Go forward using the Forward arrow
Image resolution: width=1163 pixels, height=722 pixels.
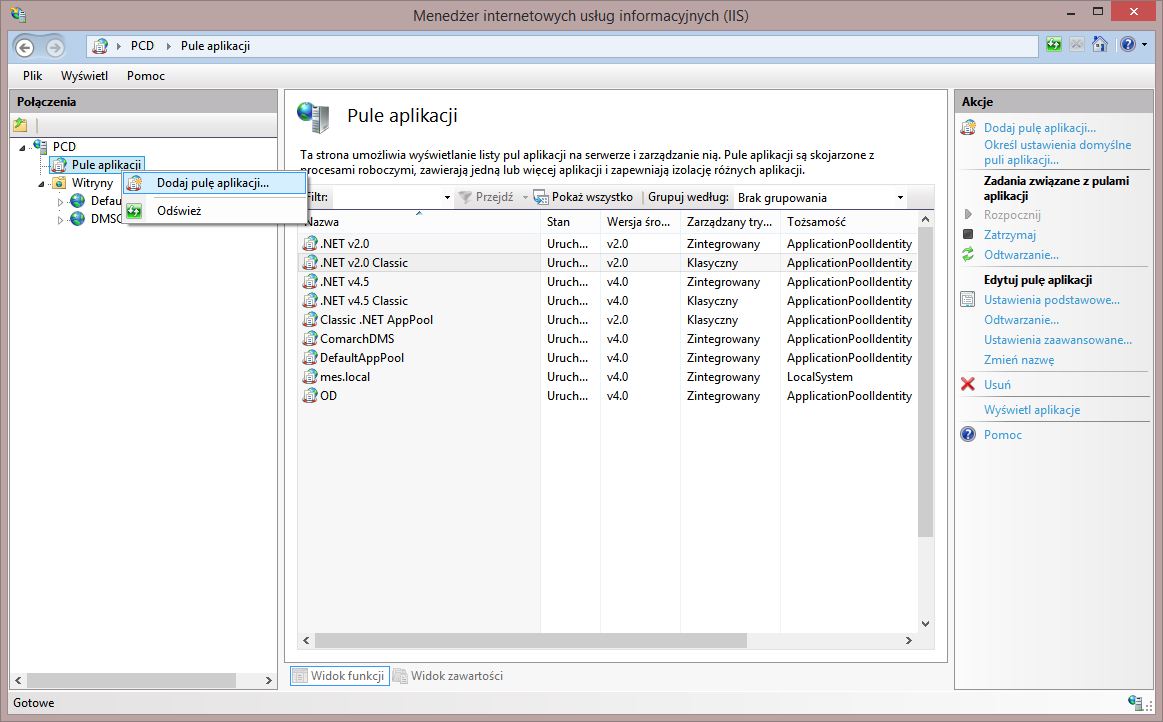[55, 47]
